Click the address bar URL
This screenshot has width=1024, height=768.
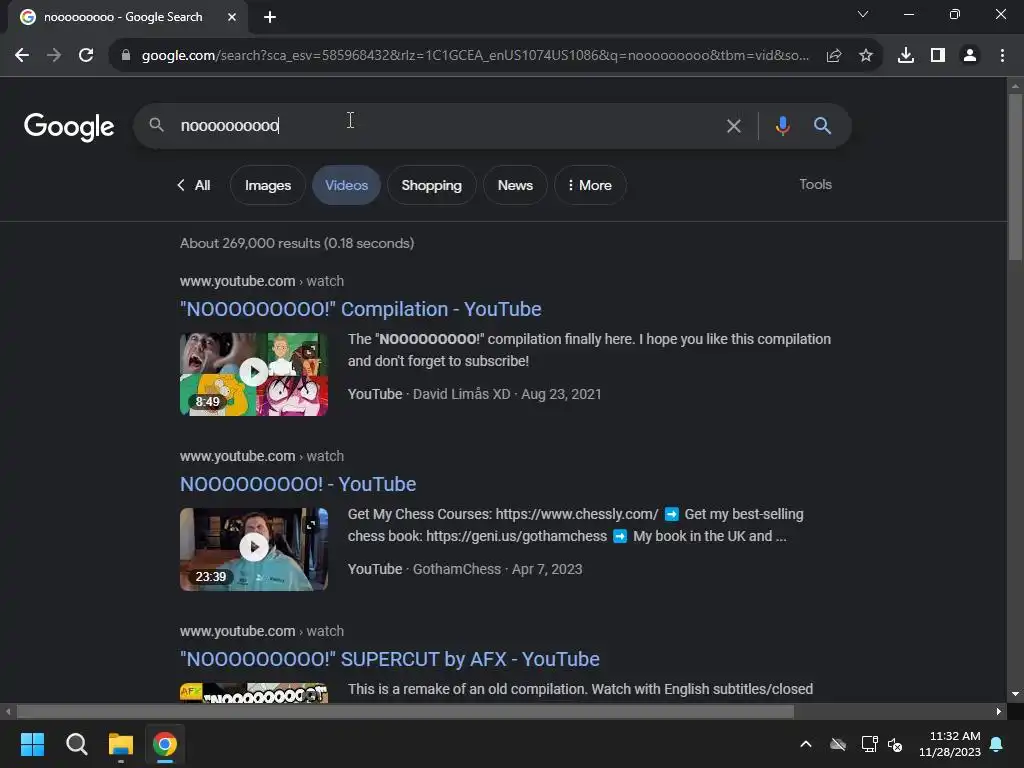click(x=475, y=56)
